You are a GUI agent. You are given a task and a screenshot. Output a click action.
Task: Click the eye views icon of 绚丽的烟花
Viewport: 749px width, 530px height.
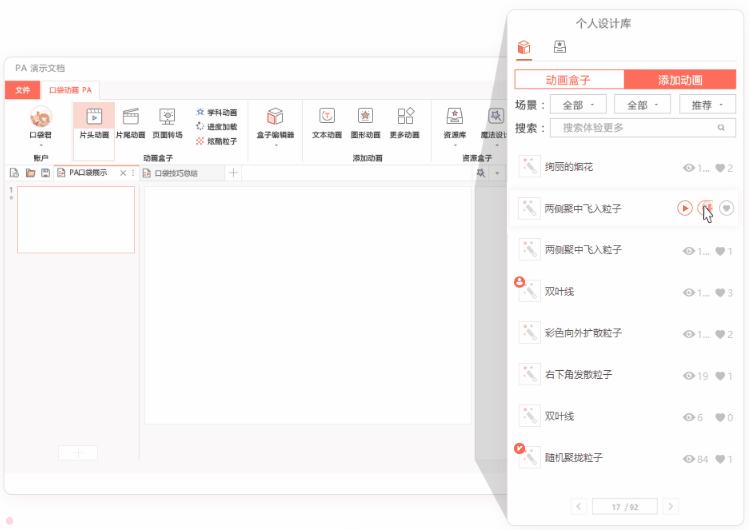689,168
